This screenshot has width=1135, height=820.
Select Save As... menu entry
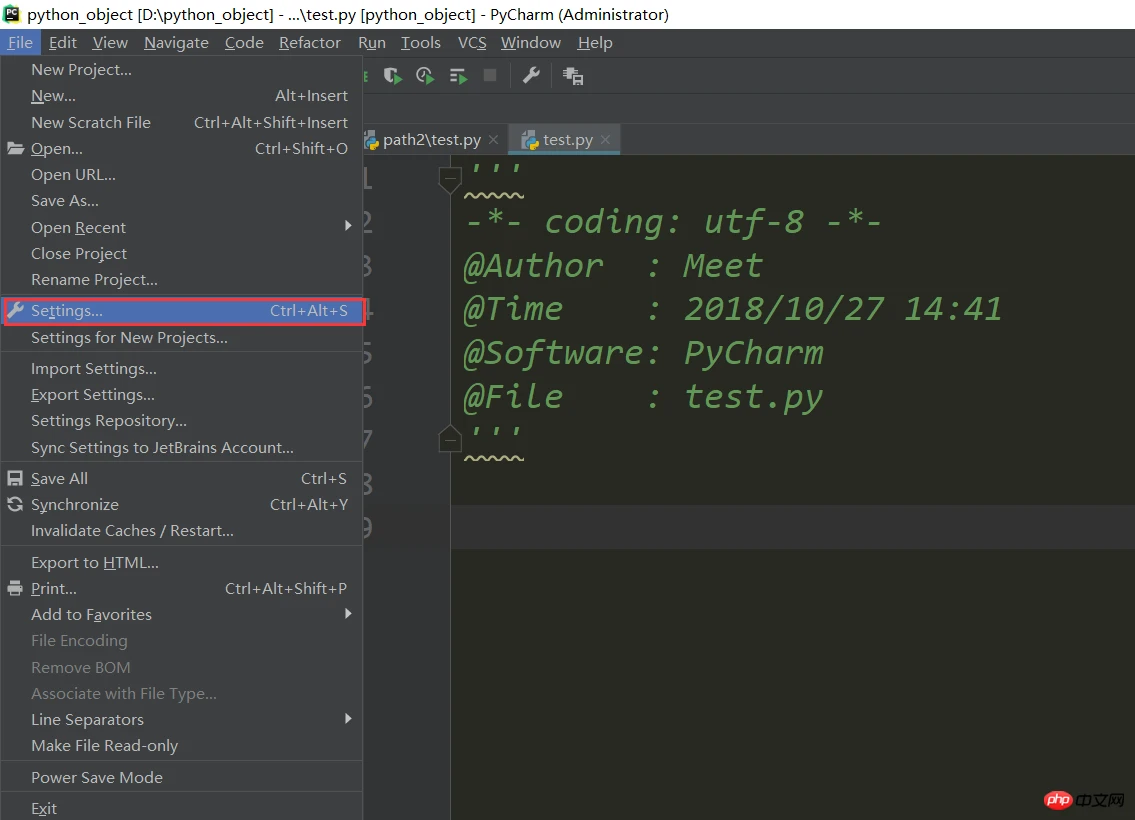point(181,200)
